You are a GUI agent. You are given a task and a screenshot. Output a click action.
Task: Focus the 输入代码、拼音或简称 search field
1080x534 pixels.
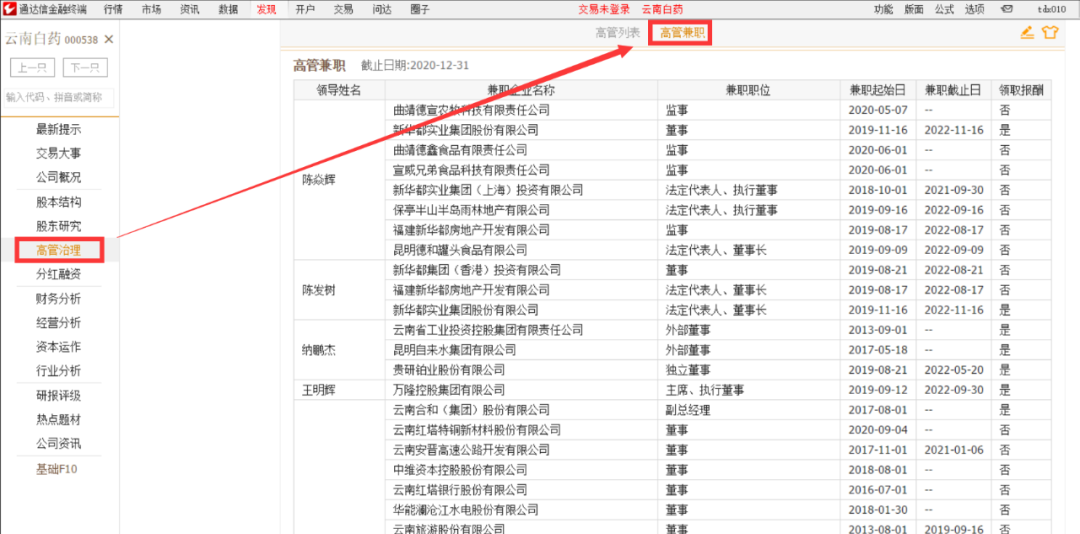coord(59,98)
